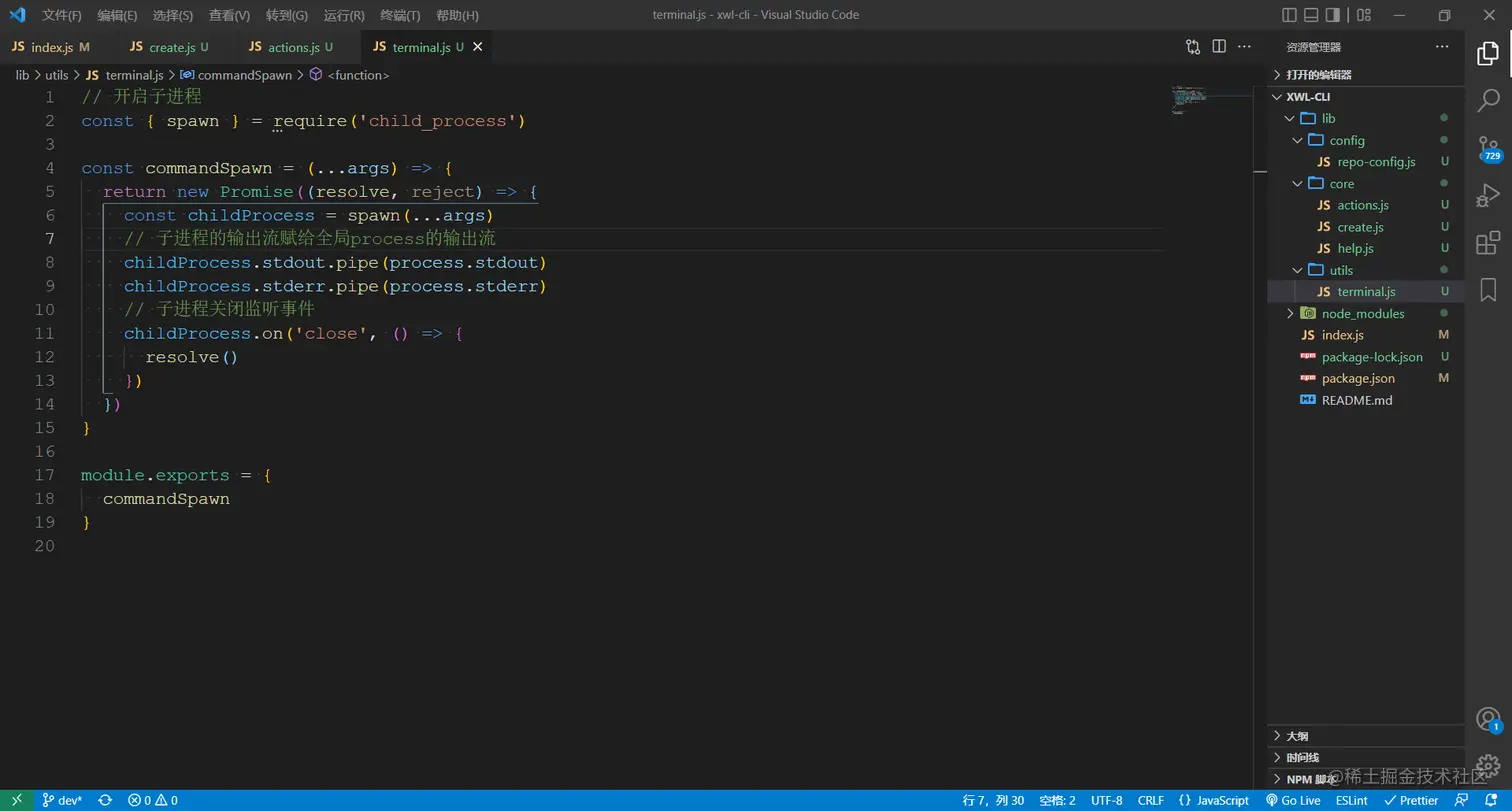Open the Extensions view
Viewport: 1512px width, 811px height.
[x=1488, y=243]
